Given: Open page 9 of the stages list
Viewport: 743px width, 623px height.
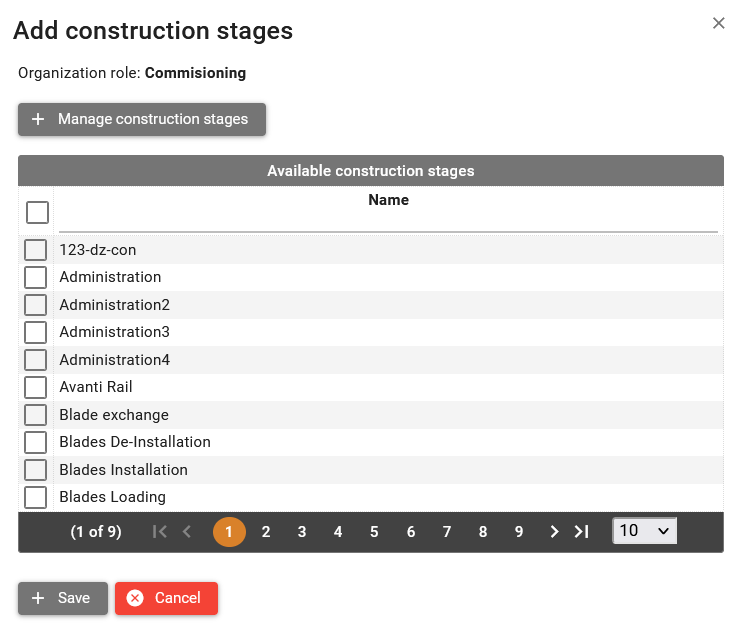Looking at the screenshot, I should pos(519,532).
